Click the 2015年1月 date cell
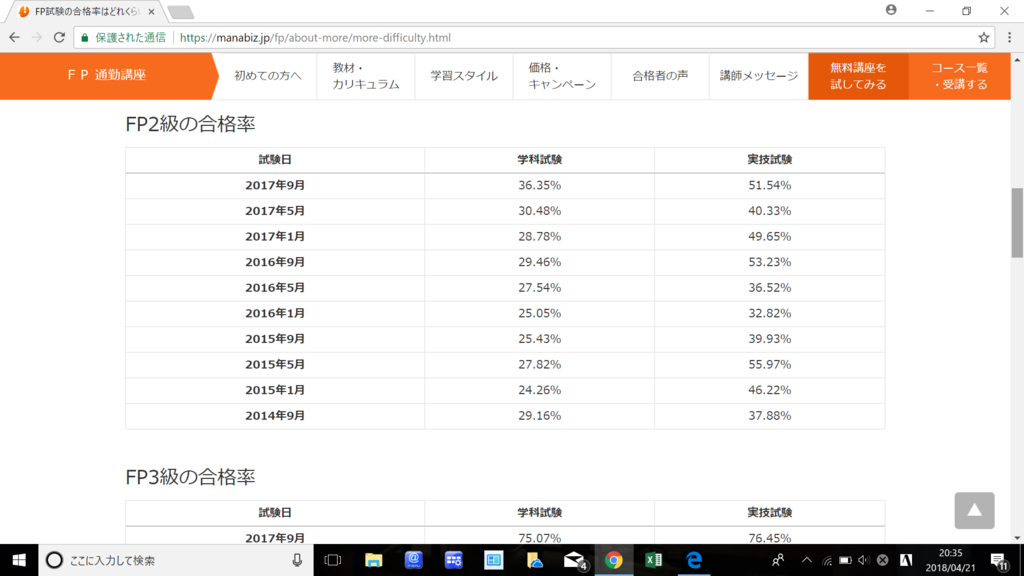 point(275,390)
